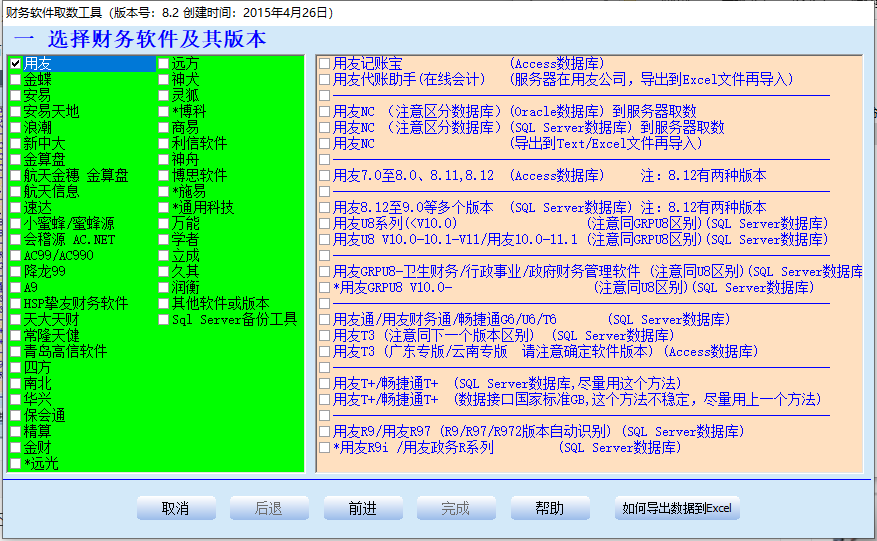Select the 立成 checkbox

163,256
